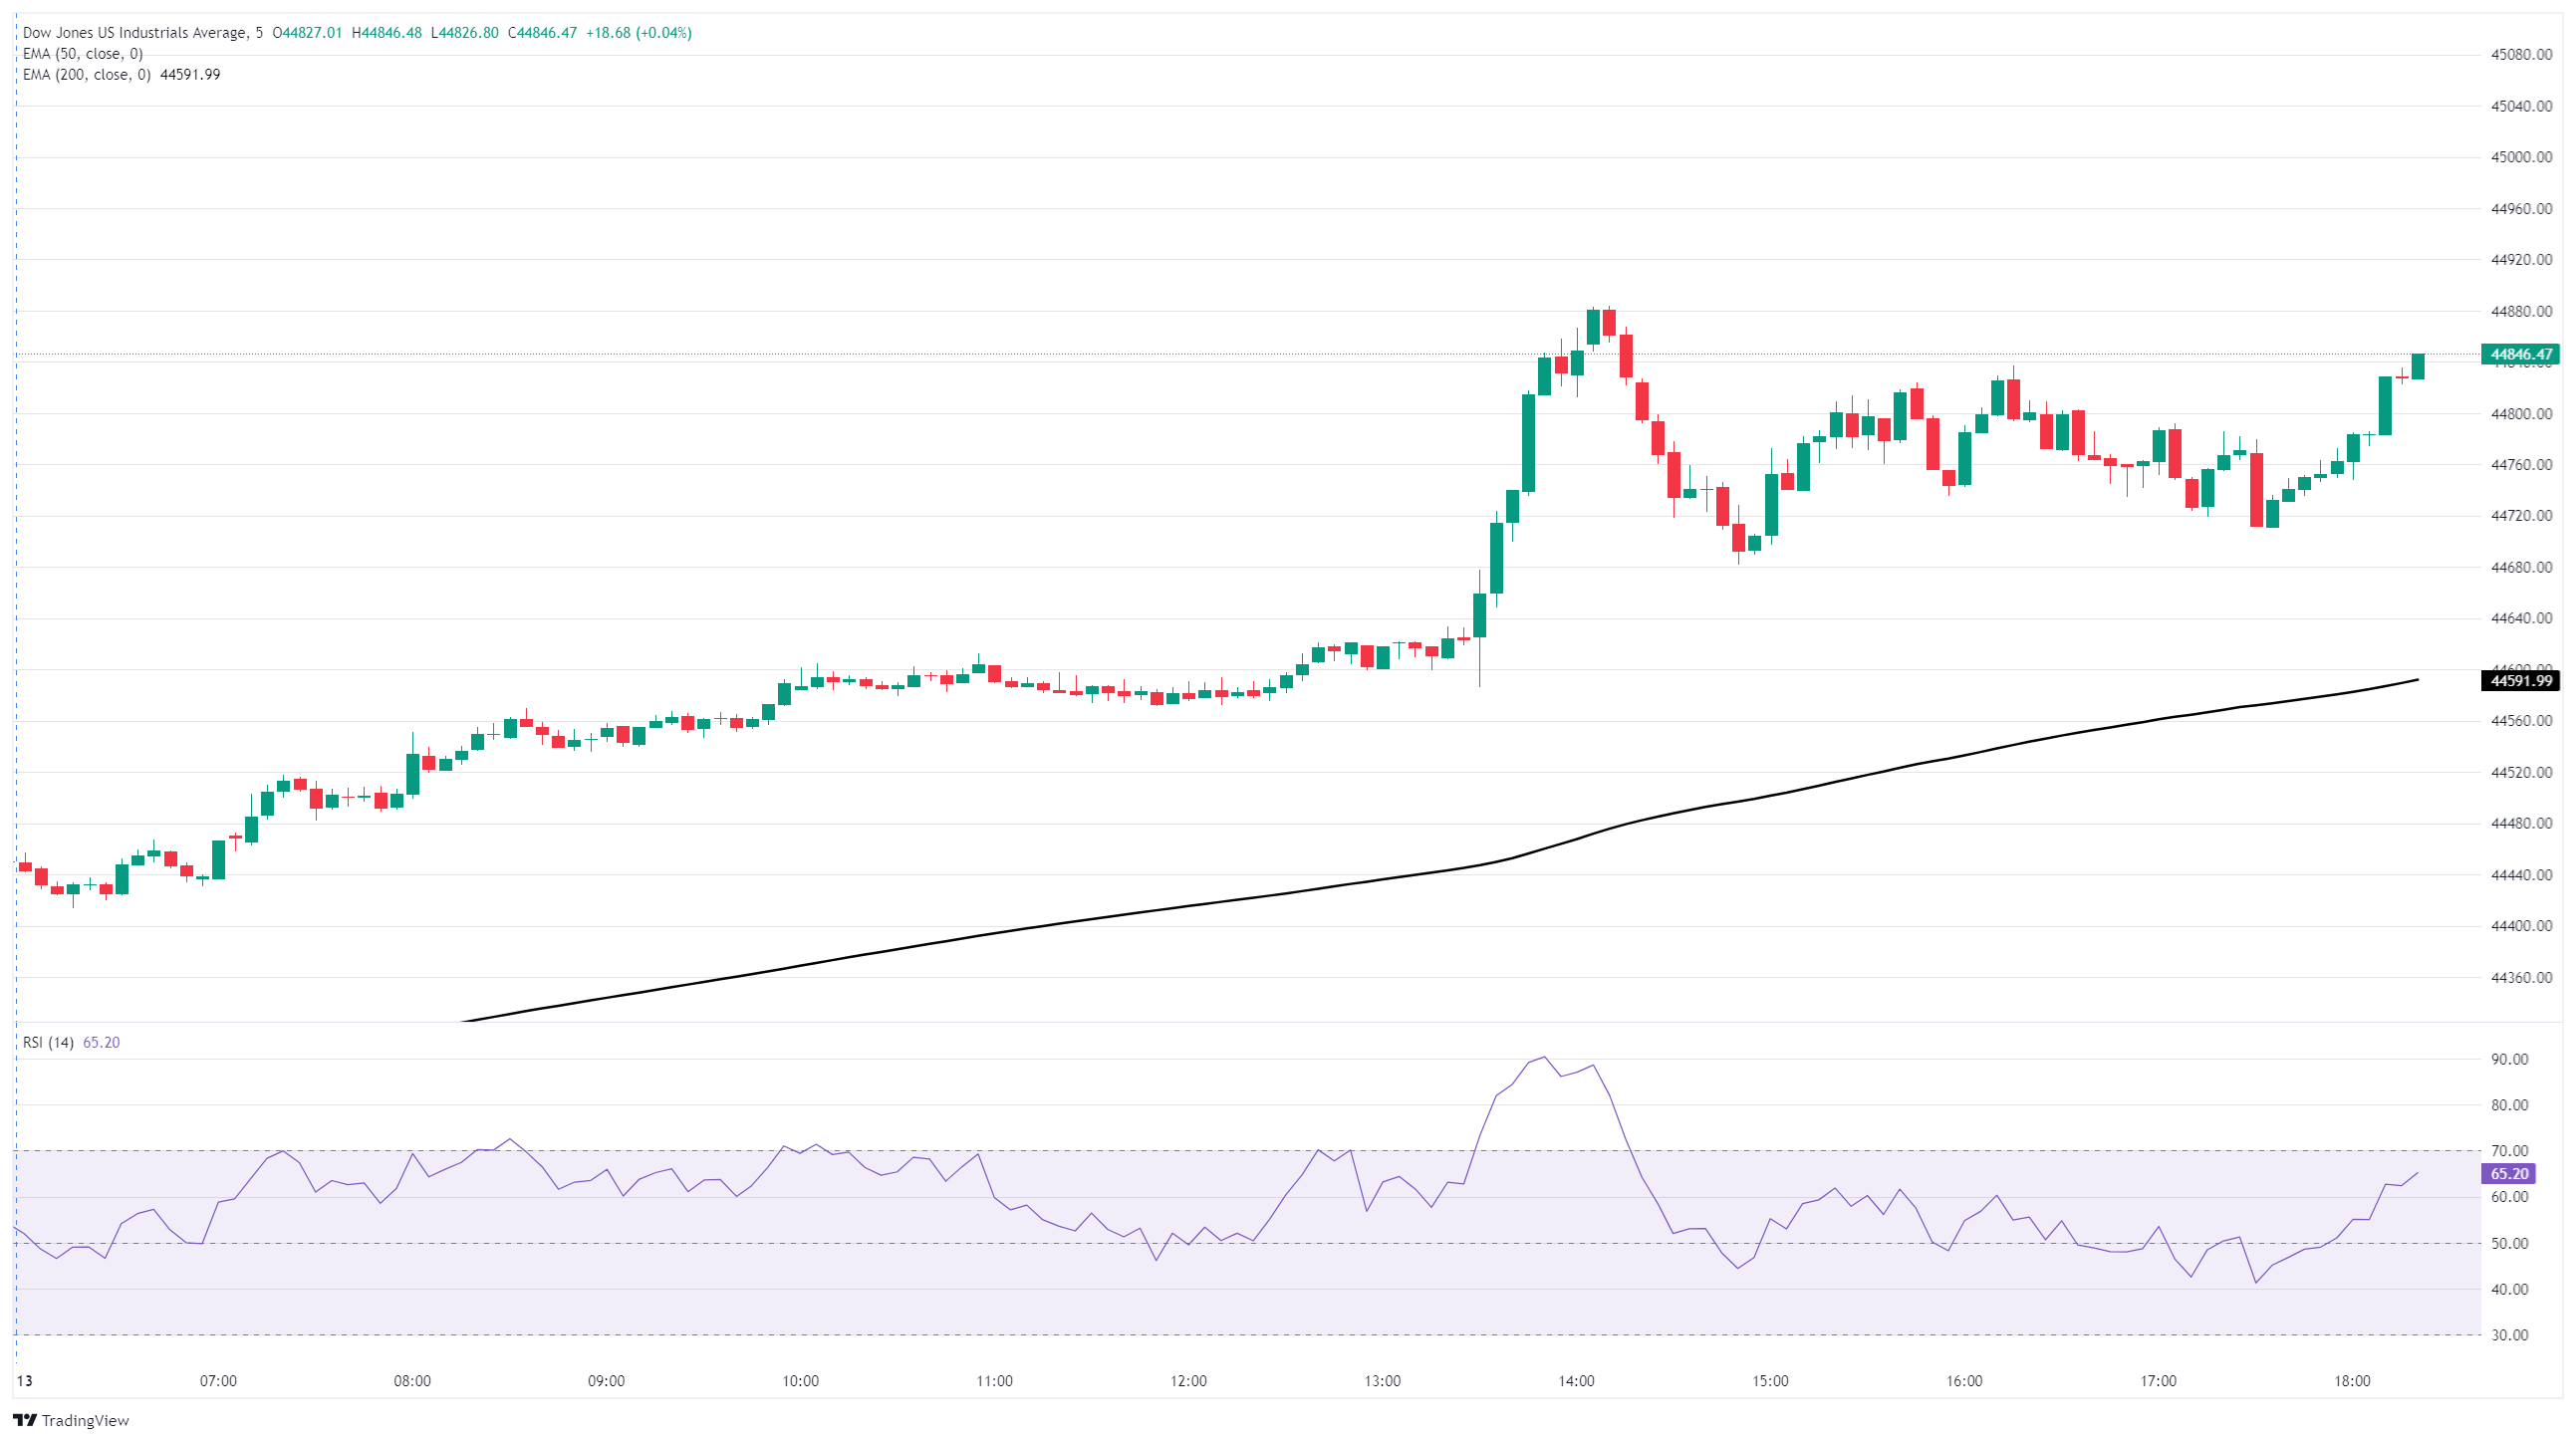Click the +18.68 (+0.04%) change value

pos(638,33)
